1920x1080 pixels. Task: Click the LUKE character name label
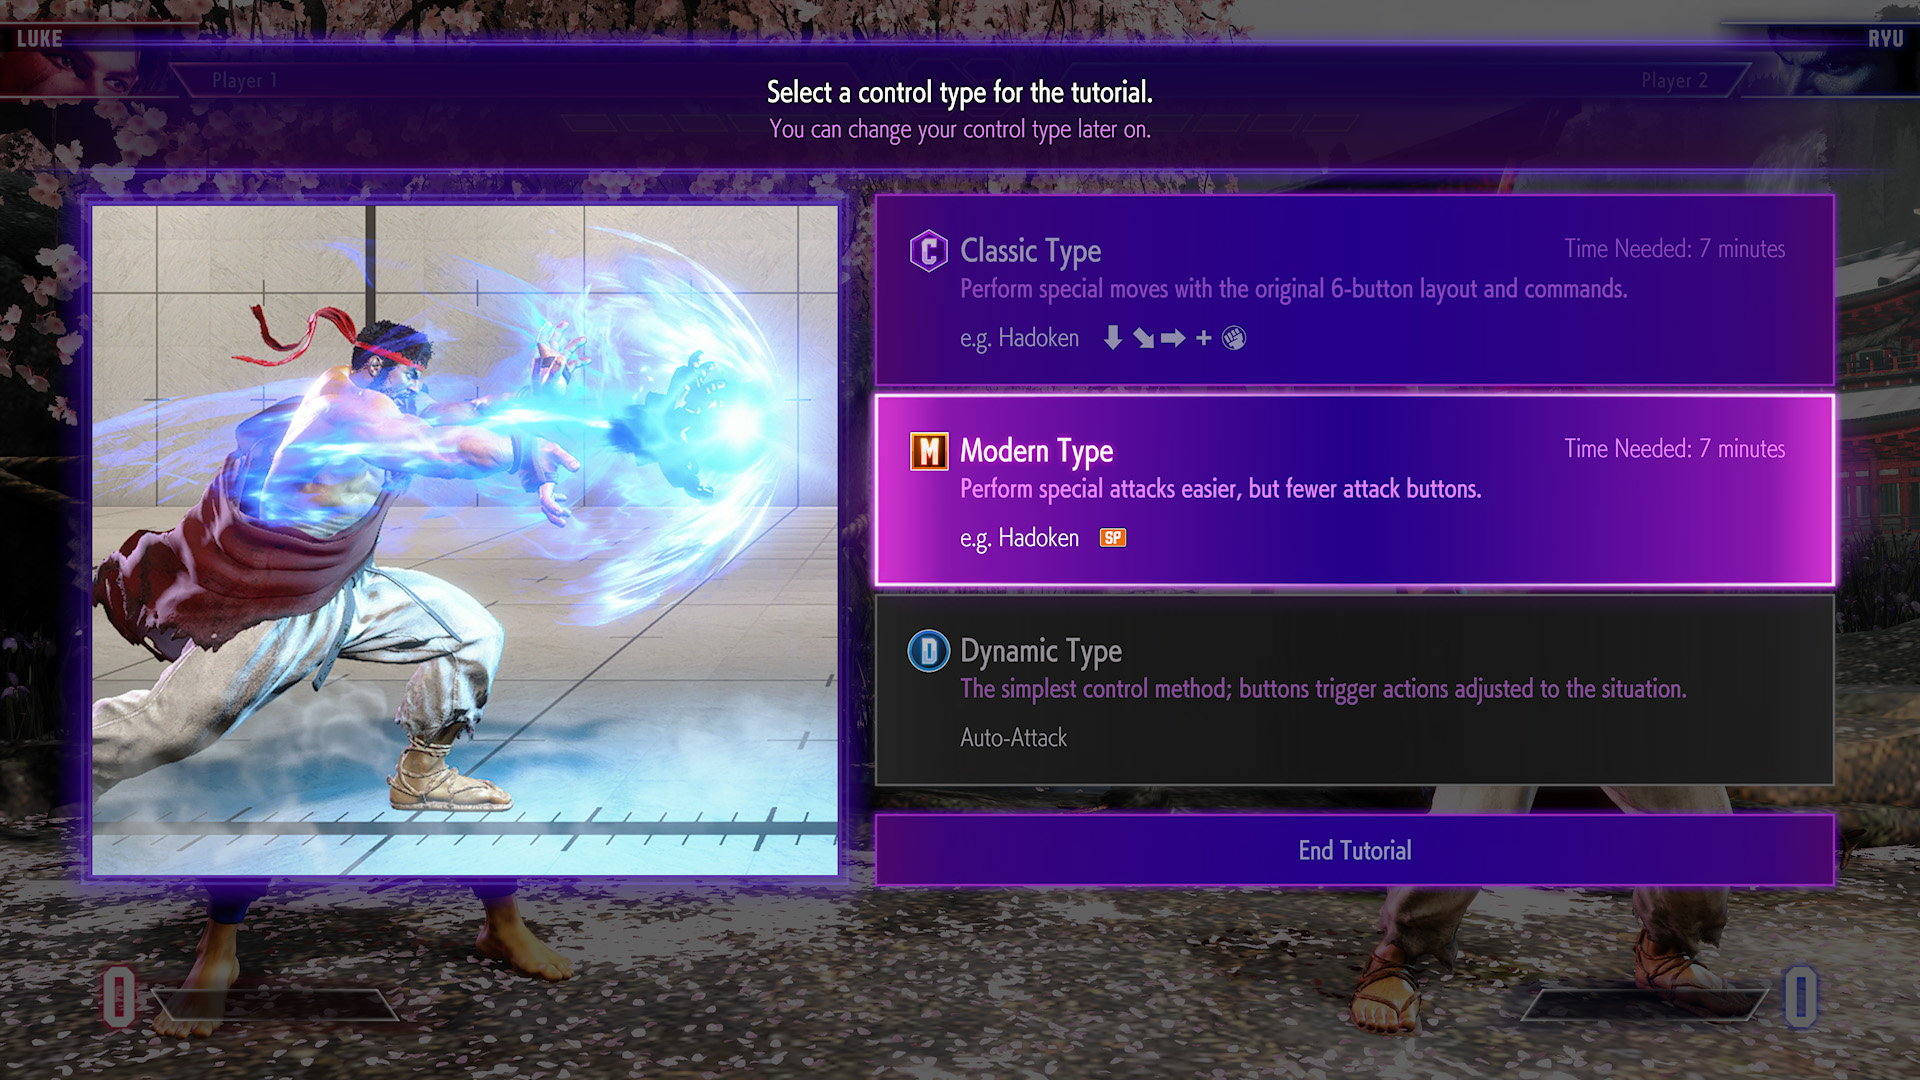point(40,39)
